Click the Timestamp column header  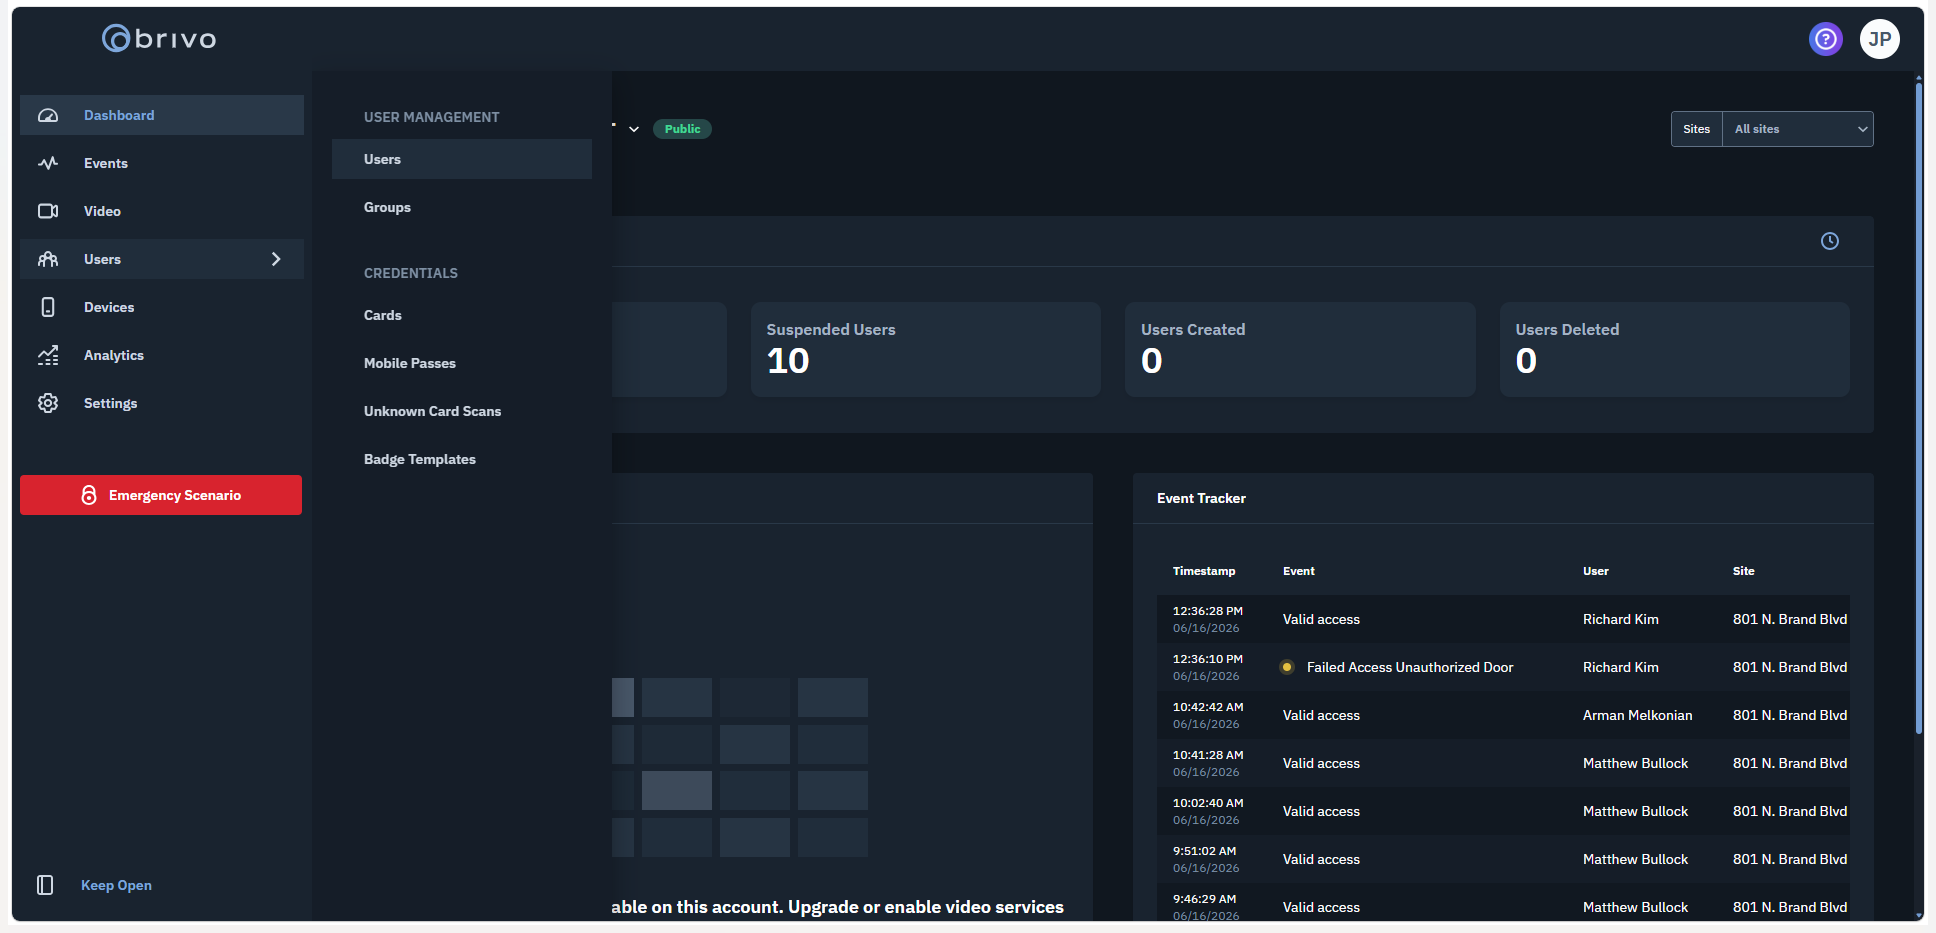[1204, 571]
